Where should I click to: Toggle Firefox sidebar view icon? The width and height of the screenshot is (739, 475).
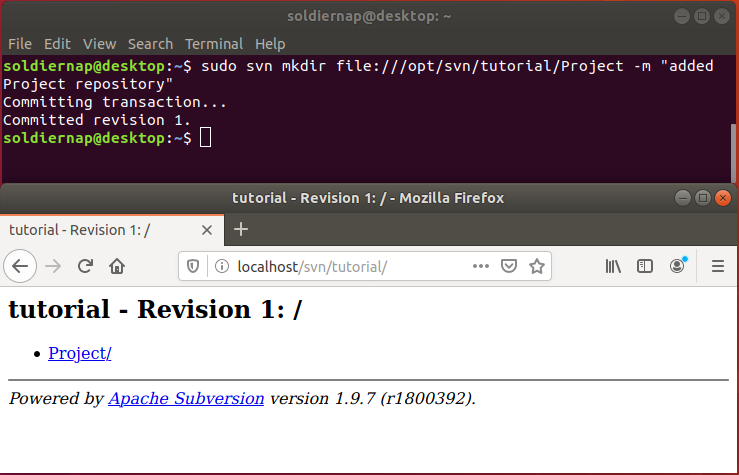coord(645,266)
